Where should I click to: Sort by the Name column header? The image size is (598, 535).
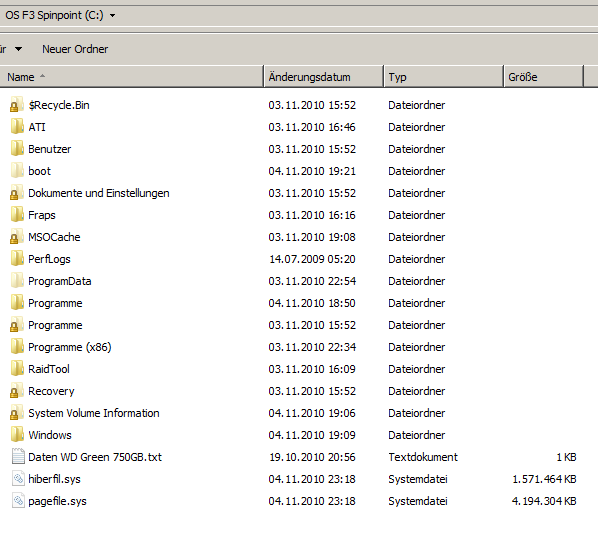click(x=132, y=77)
